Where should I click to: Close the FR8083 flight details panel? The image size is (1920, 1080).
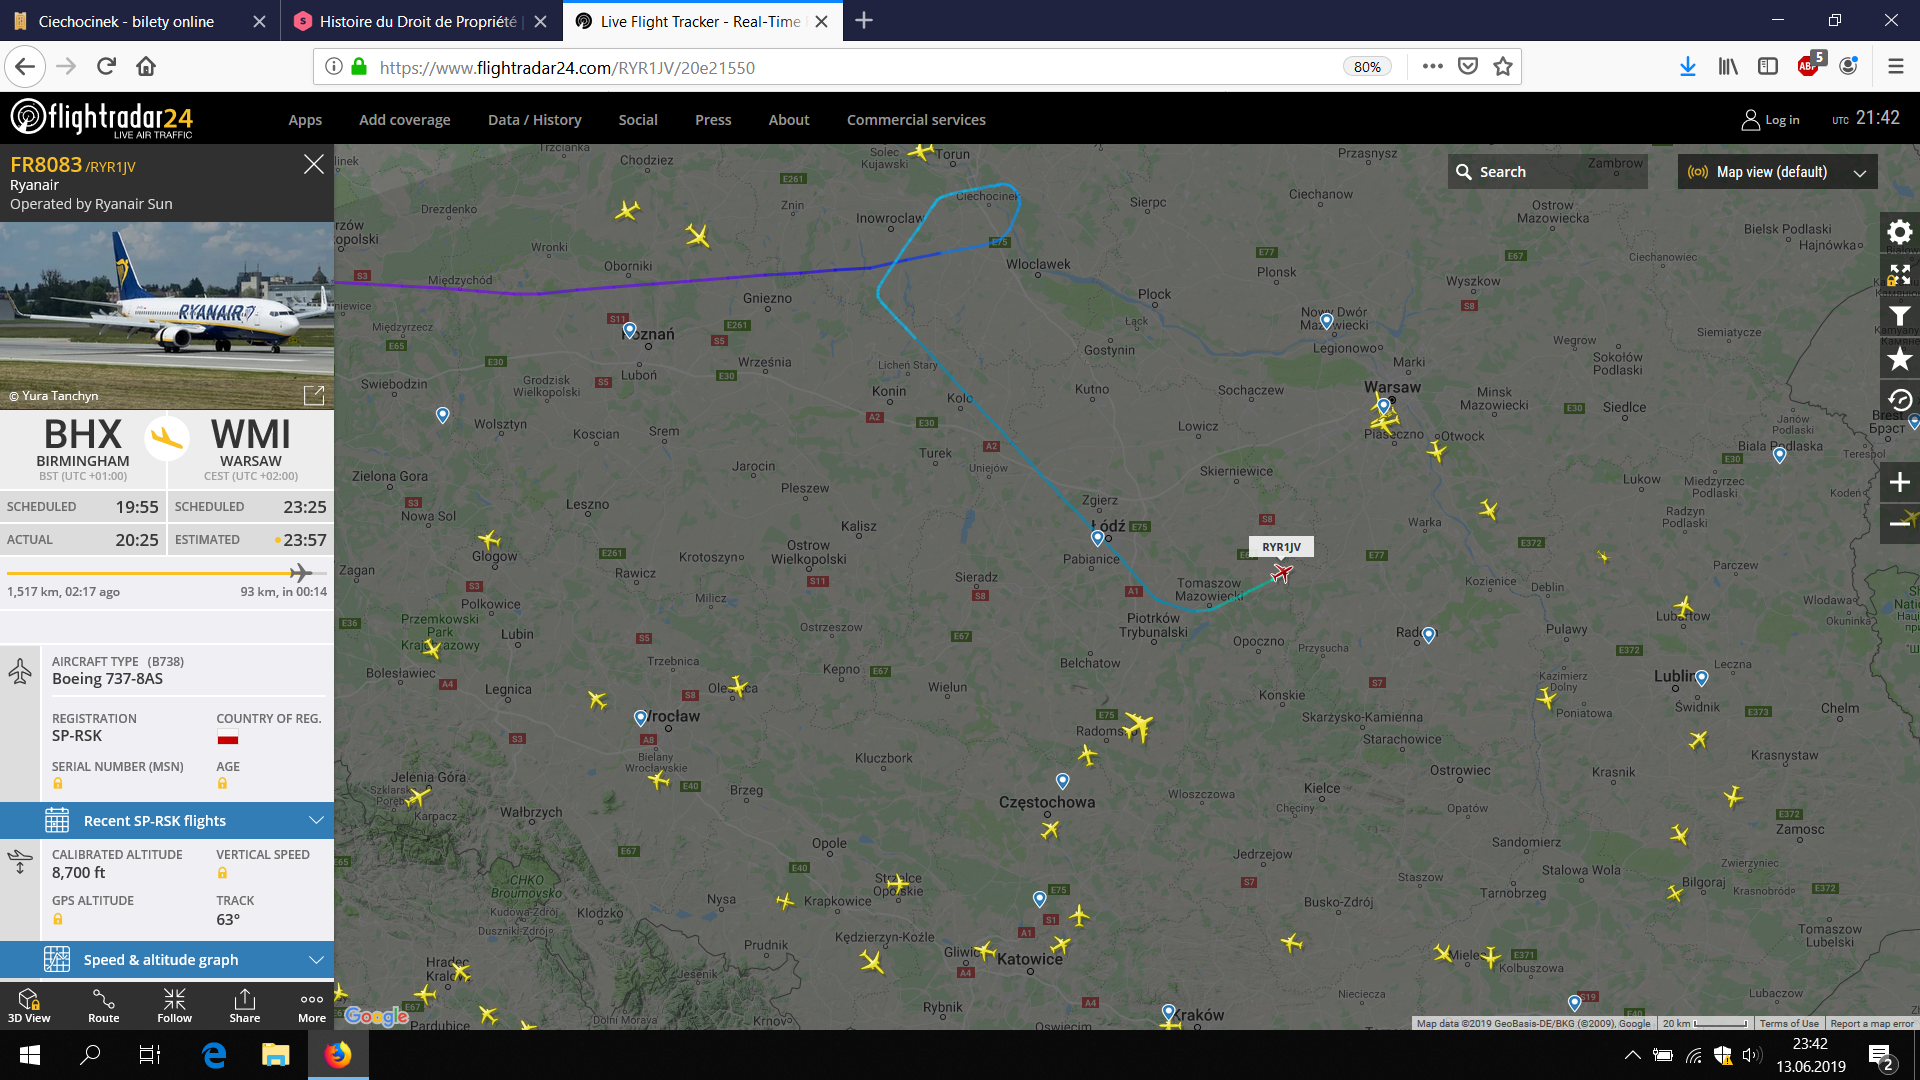click(314, 164)
